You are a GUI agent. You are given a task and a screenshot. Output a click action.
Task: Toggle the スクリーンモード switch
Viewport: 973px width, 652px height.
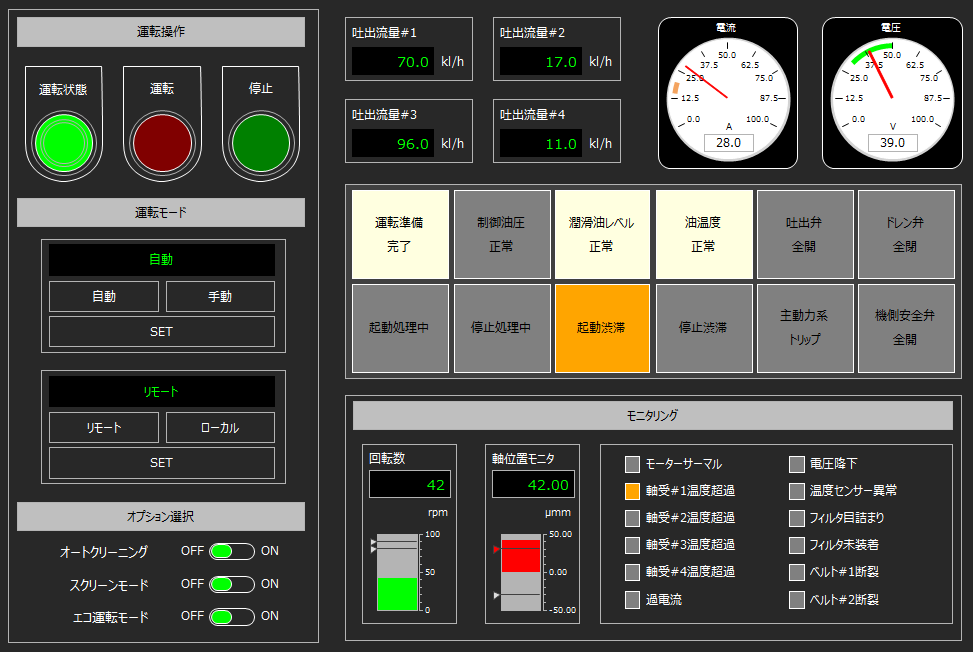point(232,584)
